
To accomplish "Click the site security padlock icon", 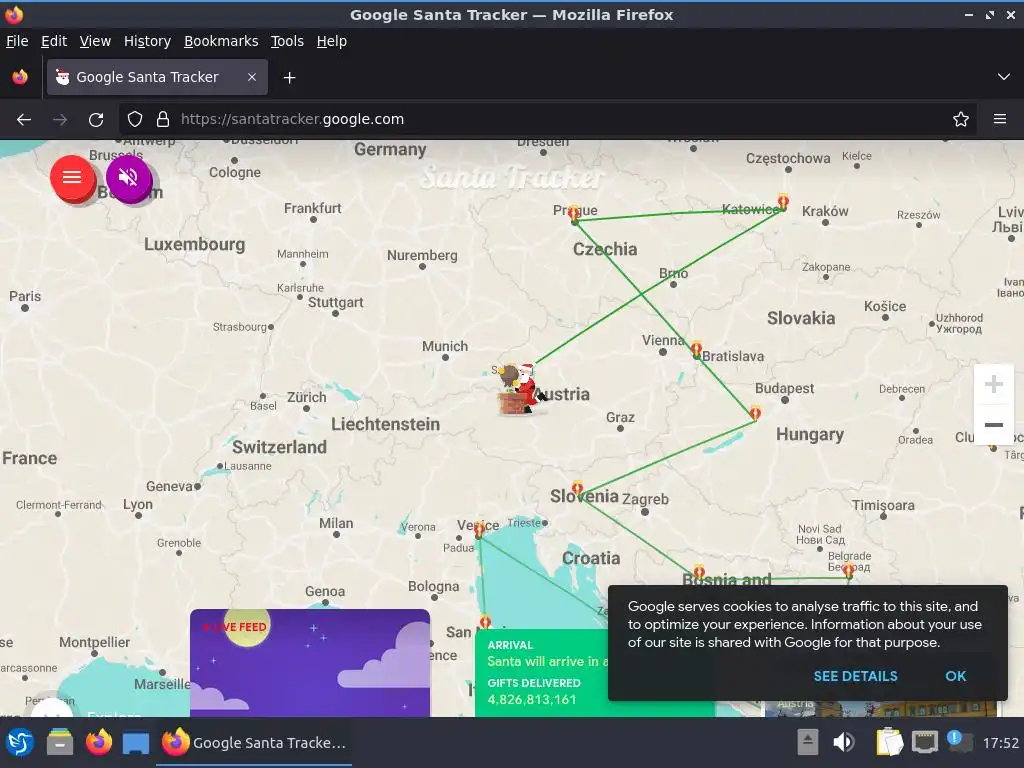I will [163, 120].
